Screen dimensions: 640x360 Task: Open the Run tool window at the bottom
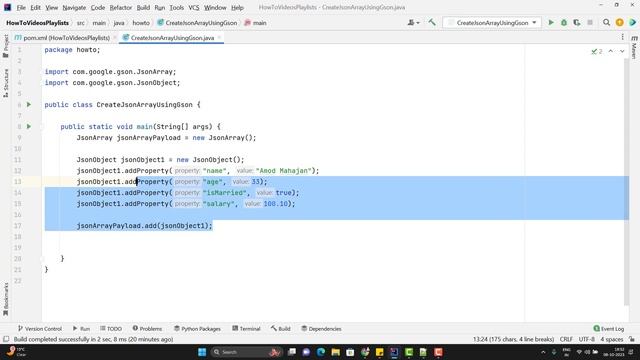tap(81, 329)
